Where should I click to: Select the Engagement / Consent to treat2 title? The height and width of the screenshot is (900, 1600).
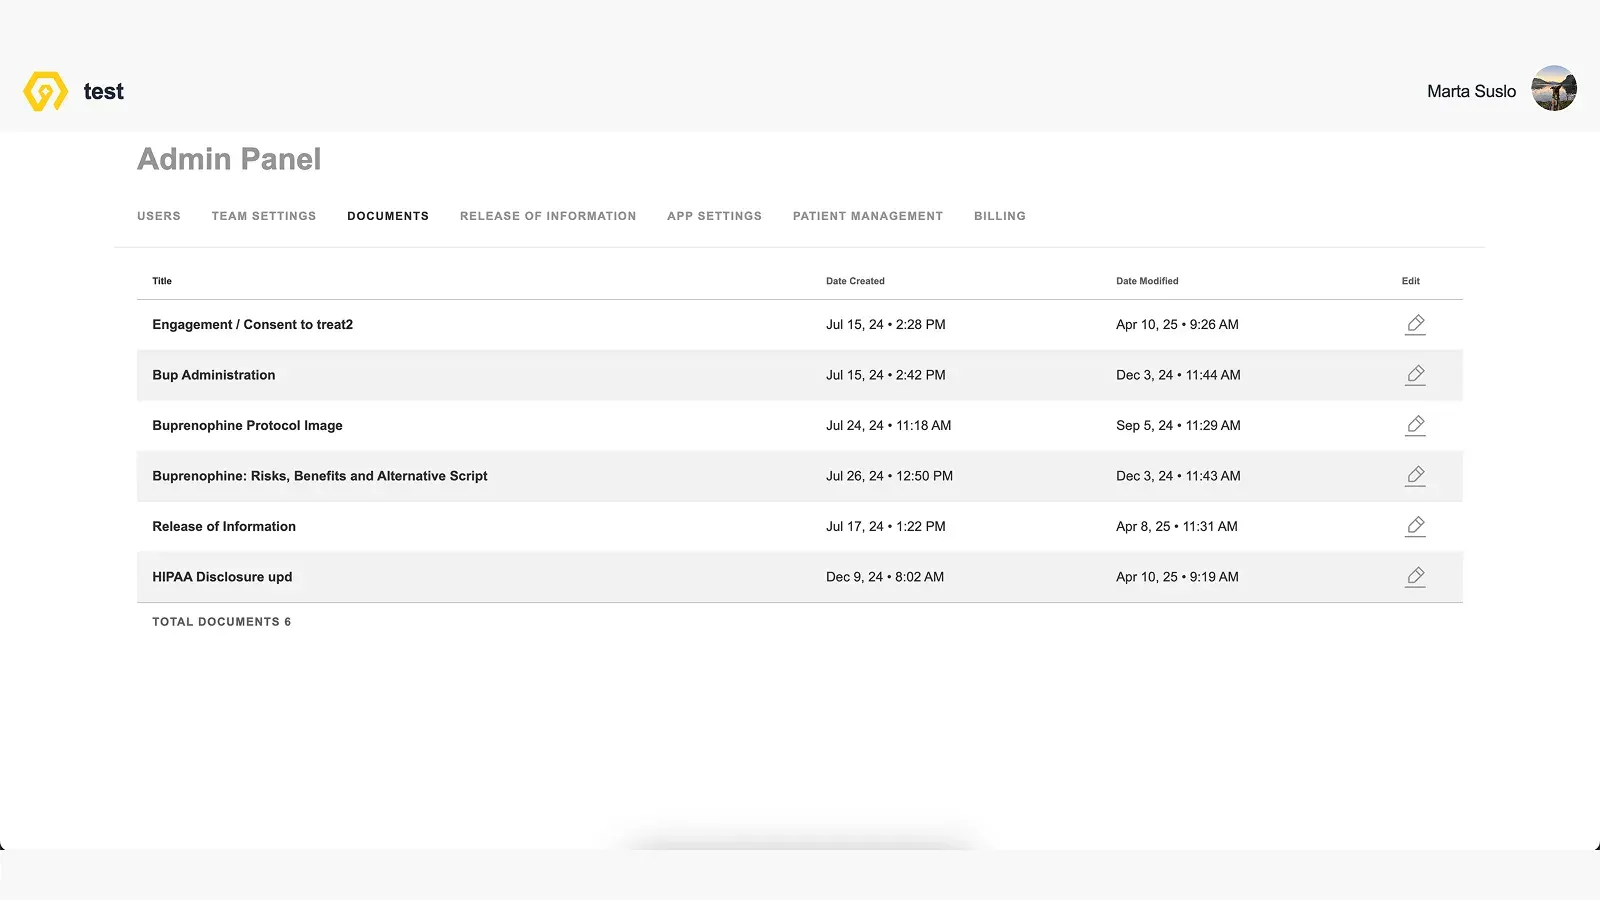pos(252,325)
